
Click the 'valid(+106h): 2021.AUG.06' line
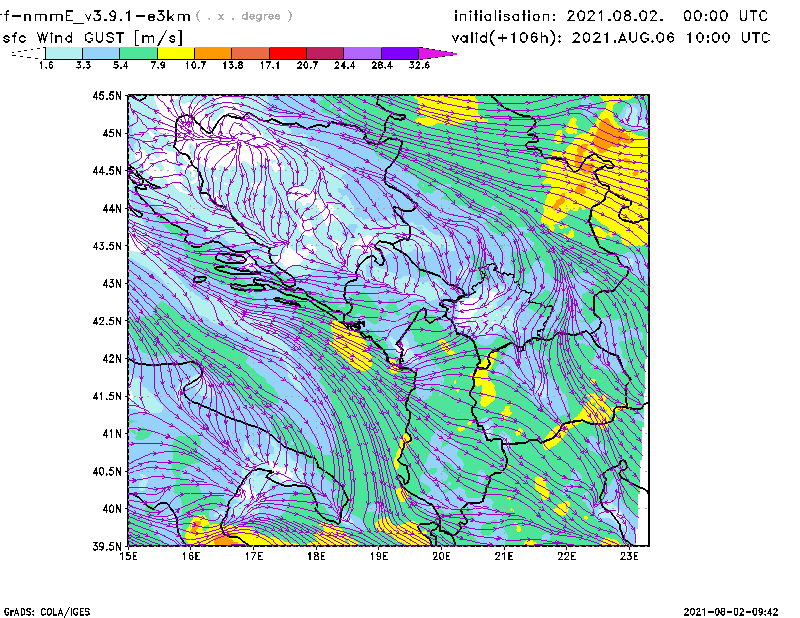(x=563, y=38)
